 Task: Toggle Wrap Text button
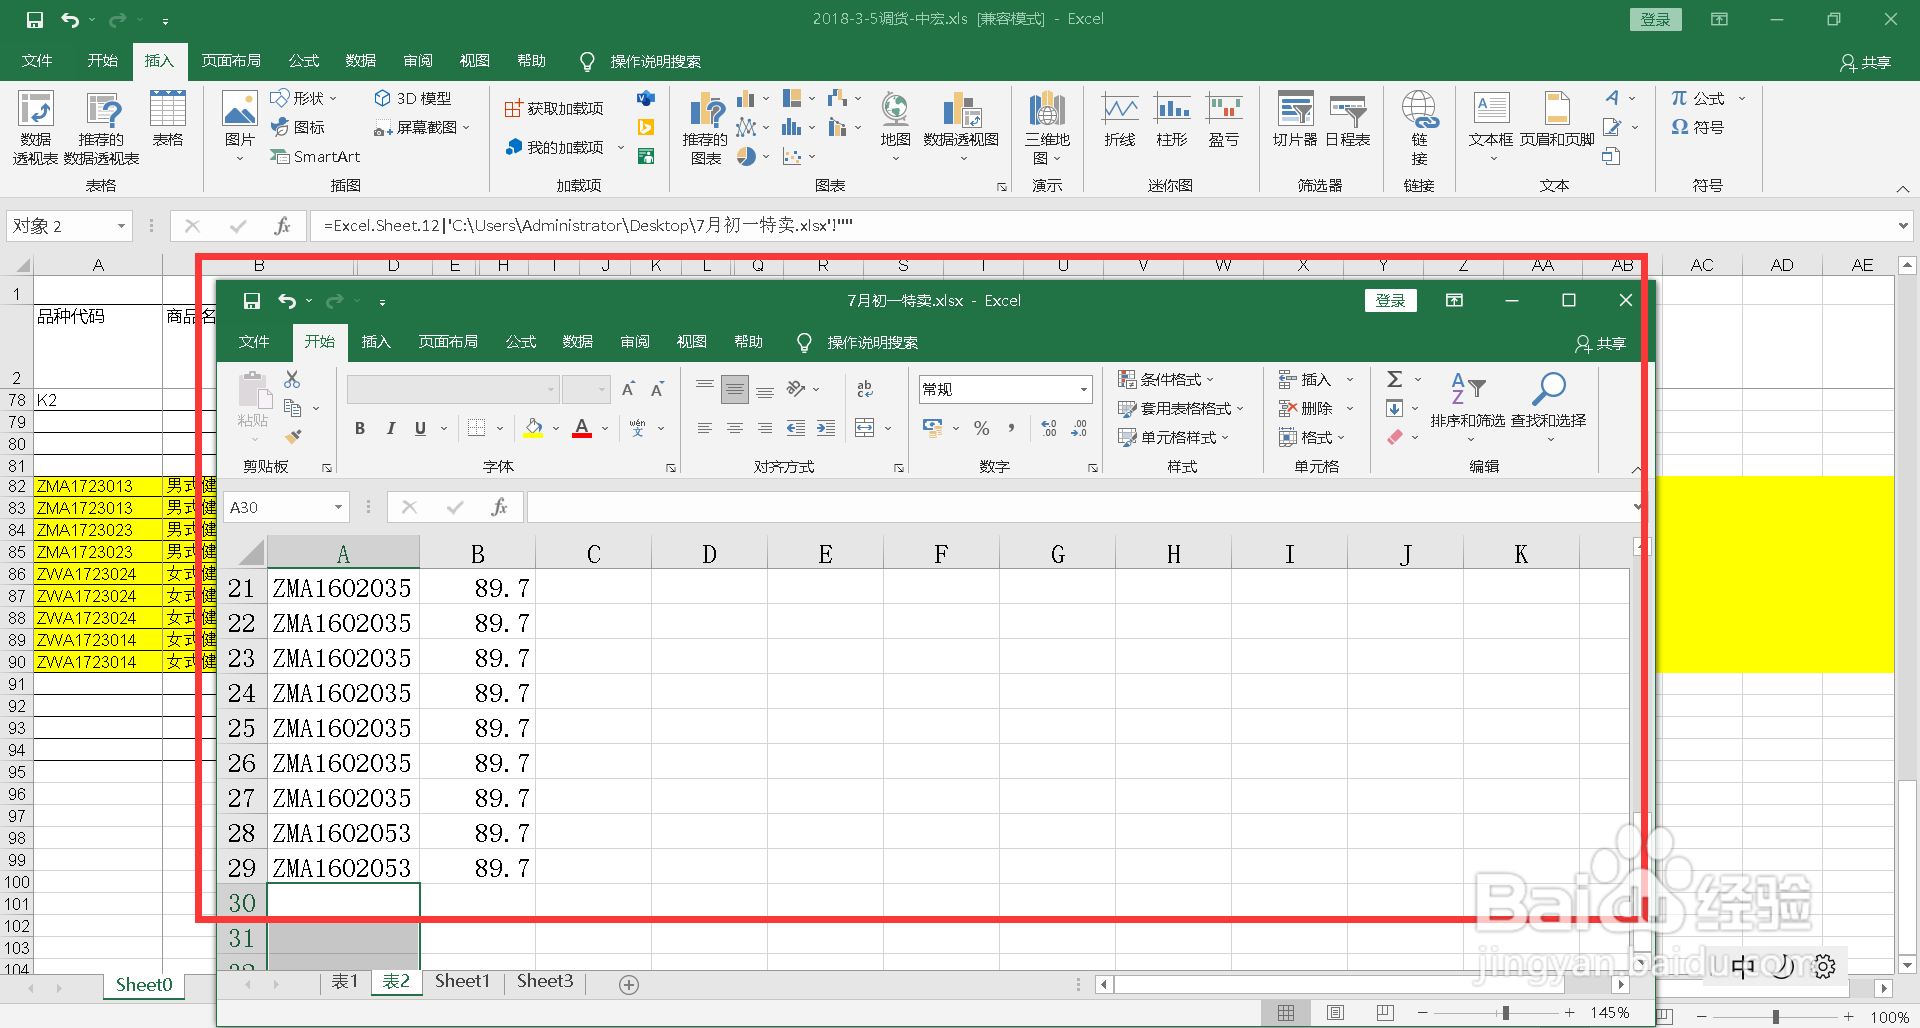[x=865, y=388]
